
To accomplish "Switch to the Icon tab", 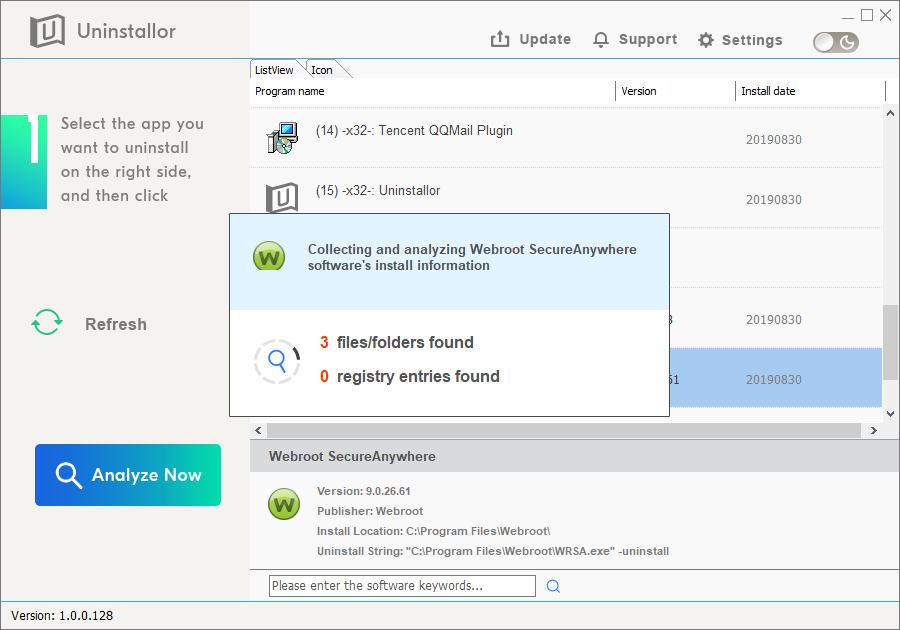I will point(322,70).
